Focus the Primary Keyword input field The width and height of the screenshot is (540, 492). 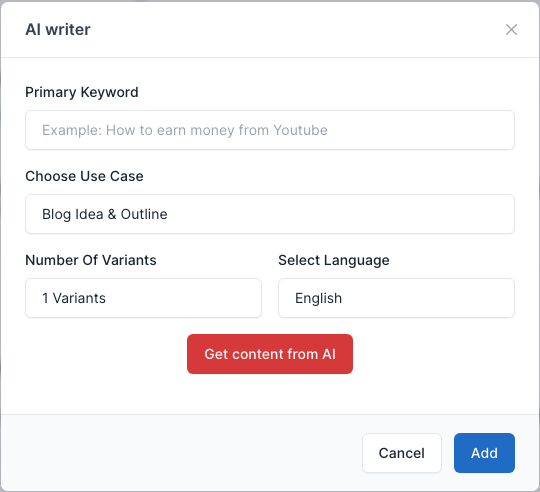click(x=270, y=130)
